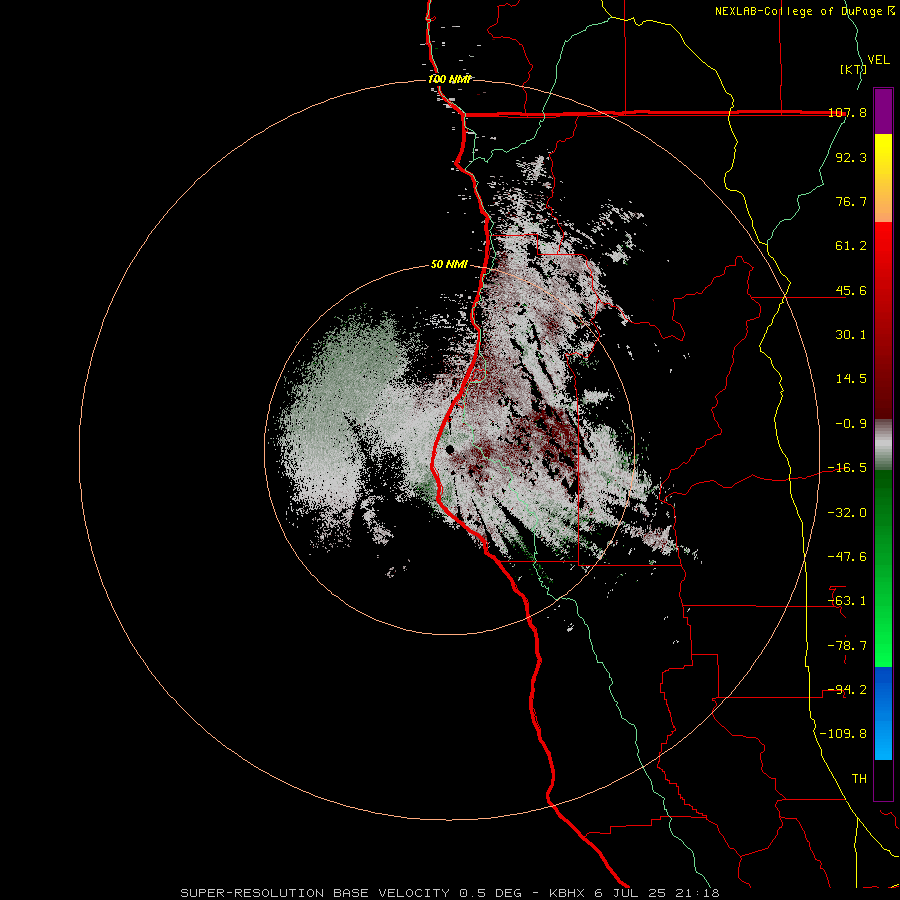Click the black radar site dot

click(x=450, y=449)
